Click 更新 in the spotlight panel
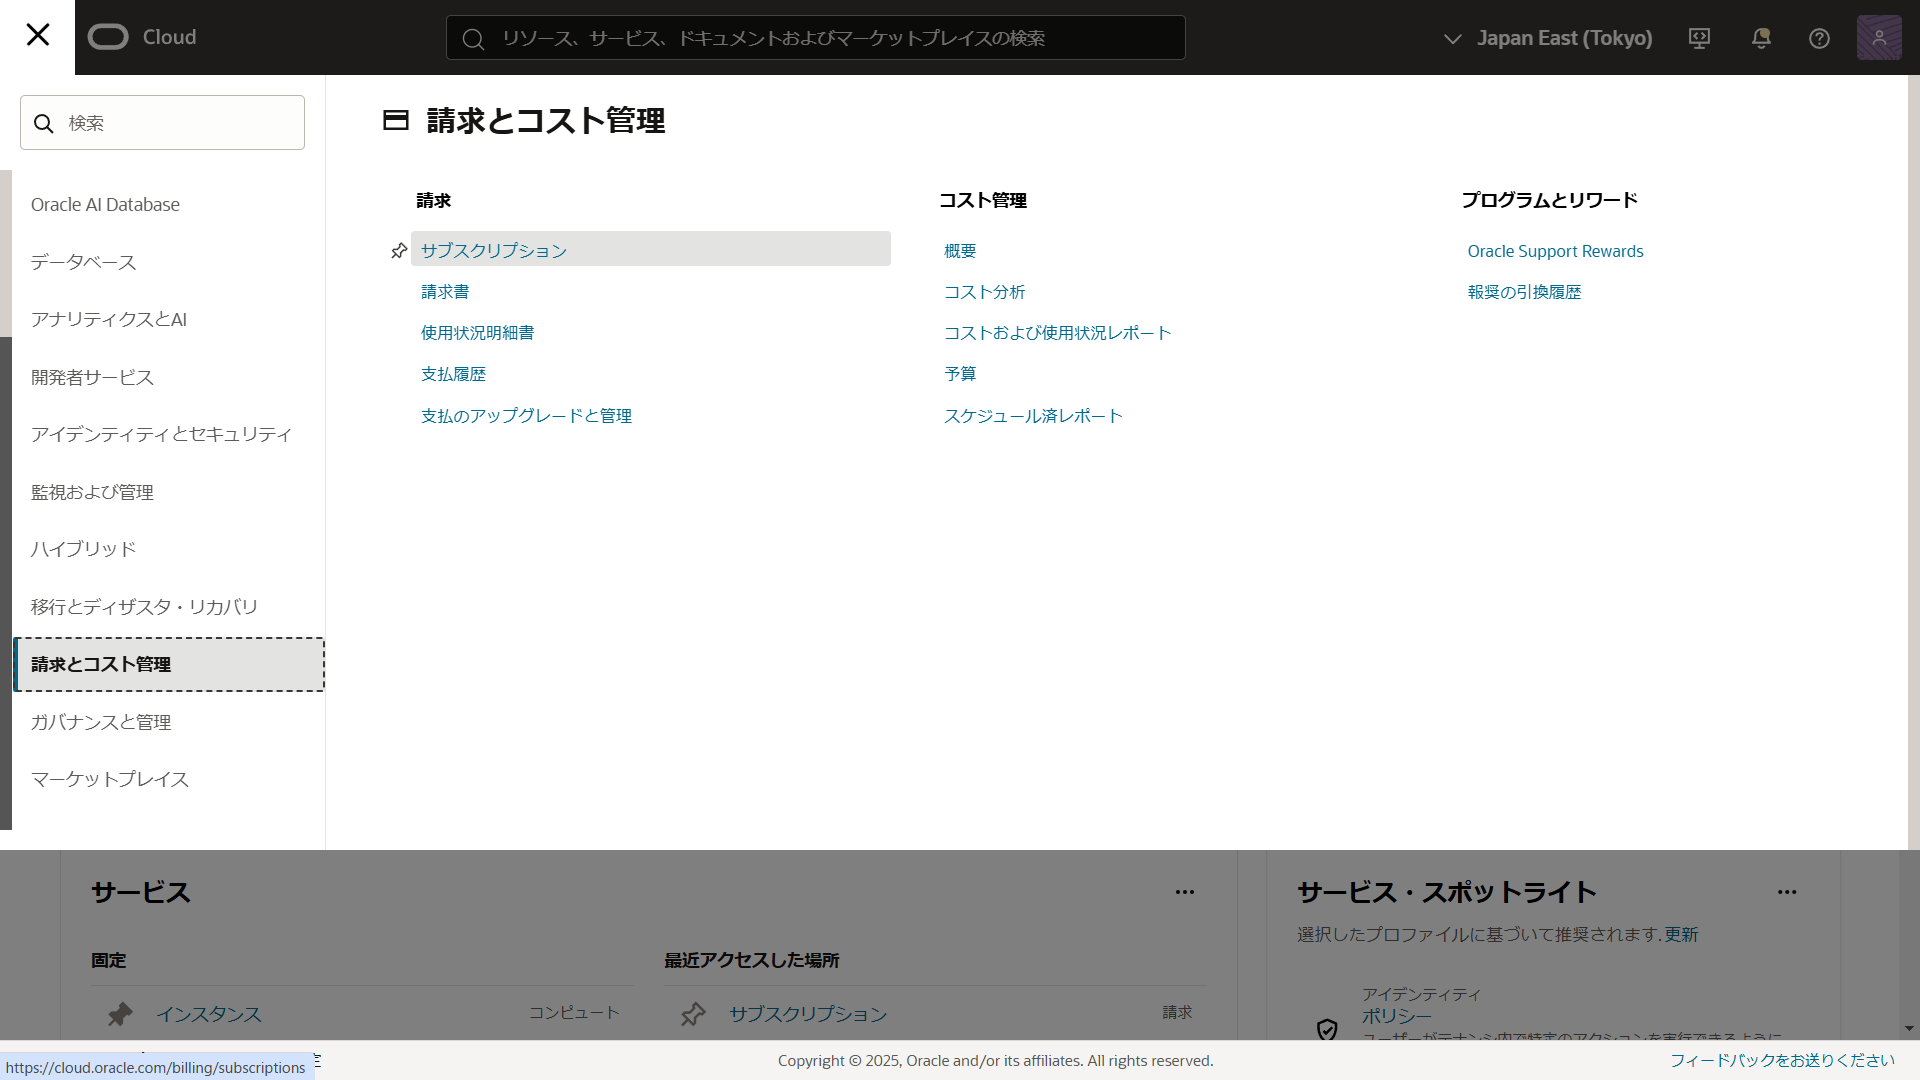 pos(1680,934)
